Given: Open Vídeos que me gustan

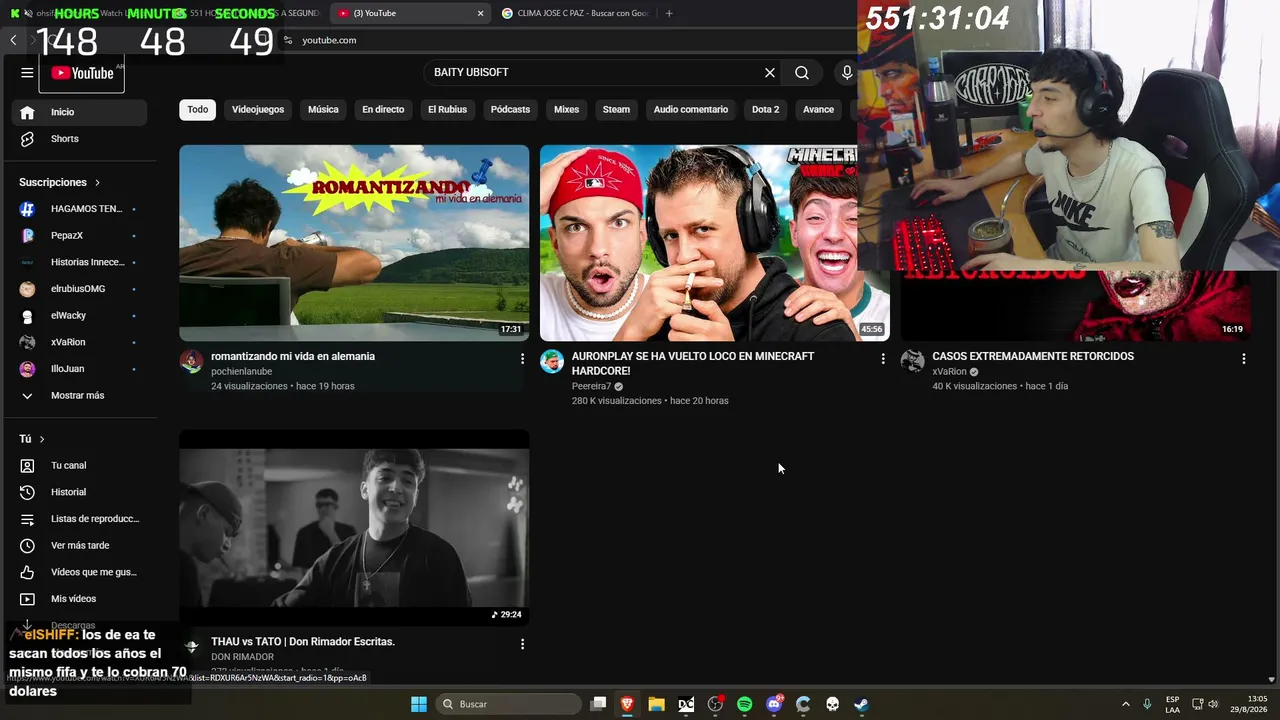Looking at the screenshot, I should (79, 572).
